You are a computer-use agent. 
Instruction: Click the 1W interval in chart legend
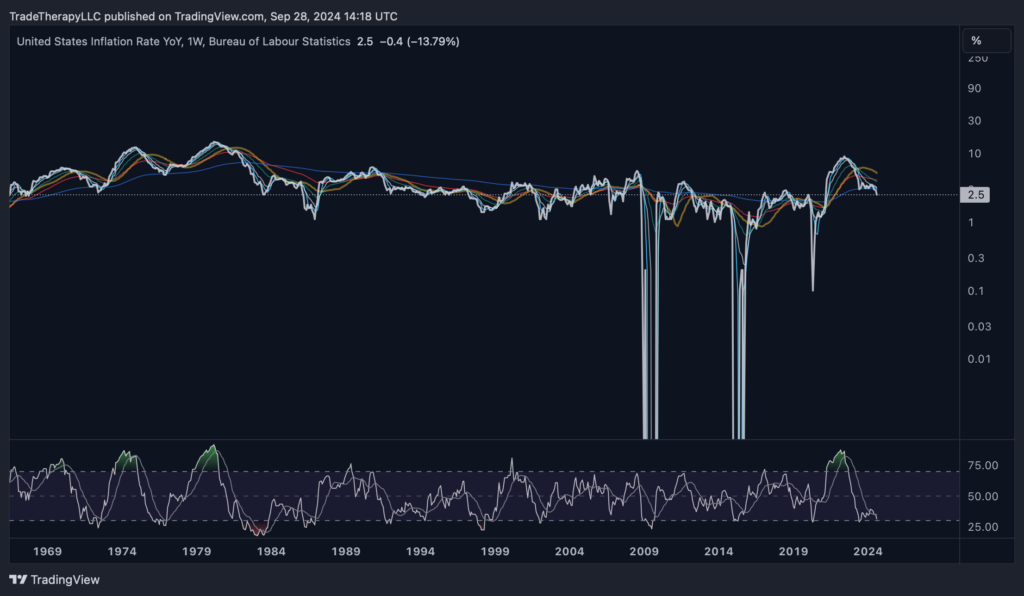(x=195, y=41)
